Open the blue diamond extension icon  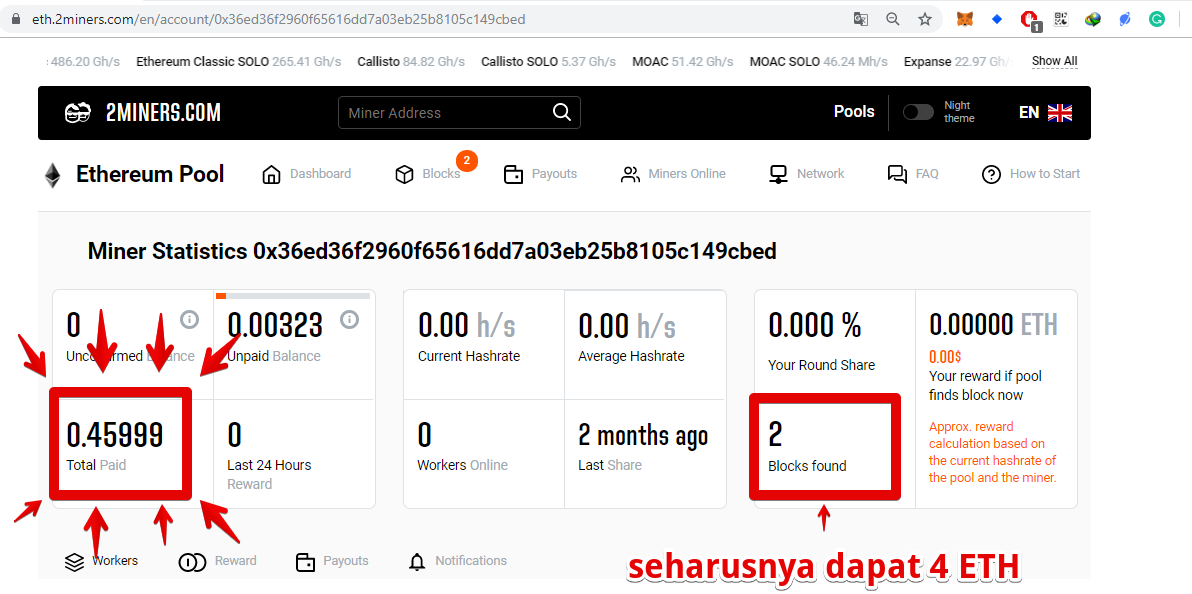click(997, 19)
